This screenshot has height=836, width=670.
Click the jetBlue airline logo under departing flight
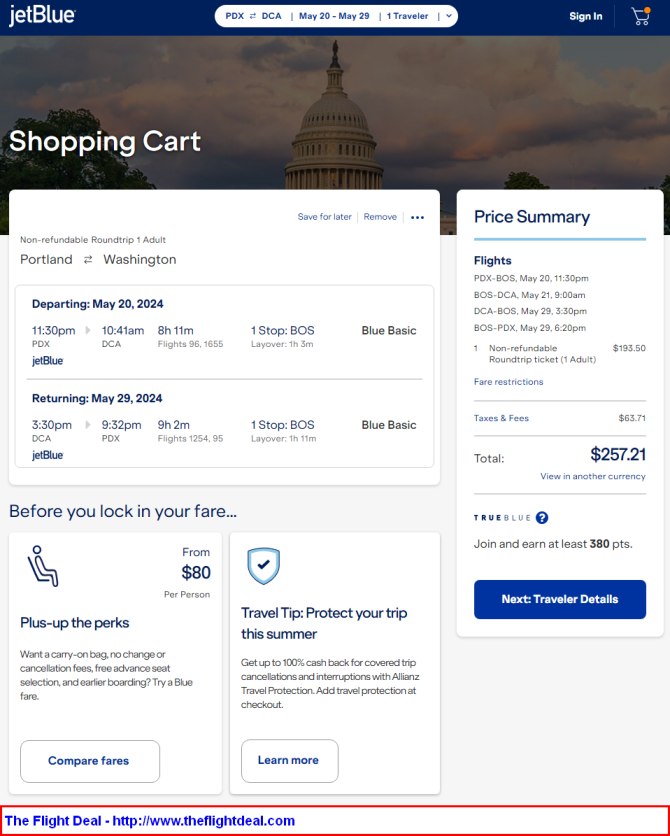pyautogui.click(x=47, y=361)
